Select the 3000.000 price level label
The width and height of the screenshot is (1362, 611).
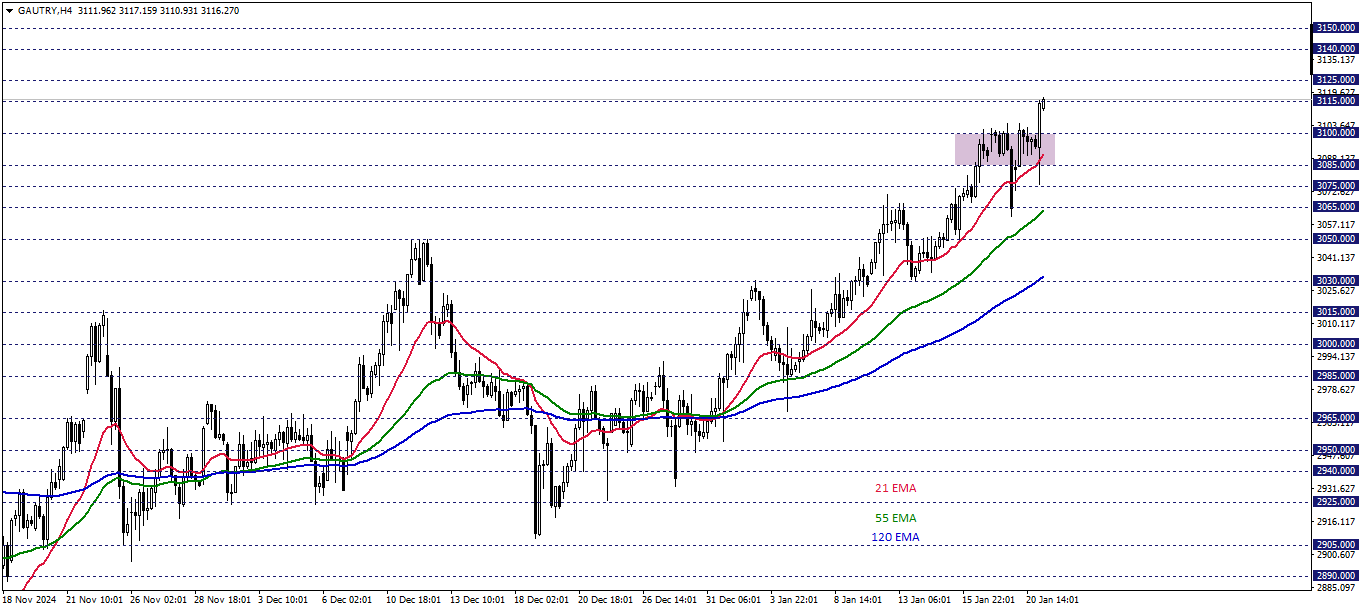point(1336,344)
